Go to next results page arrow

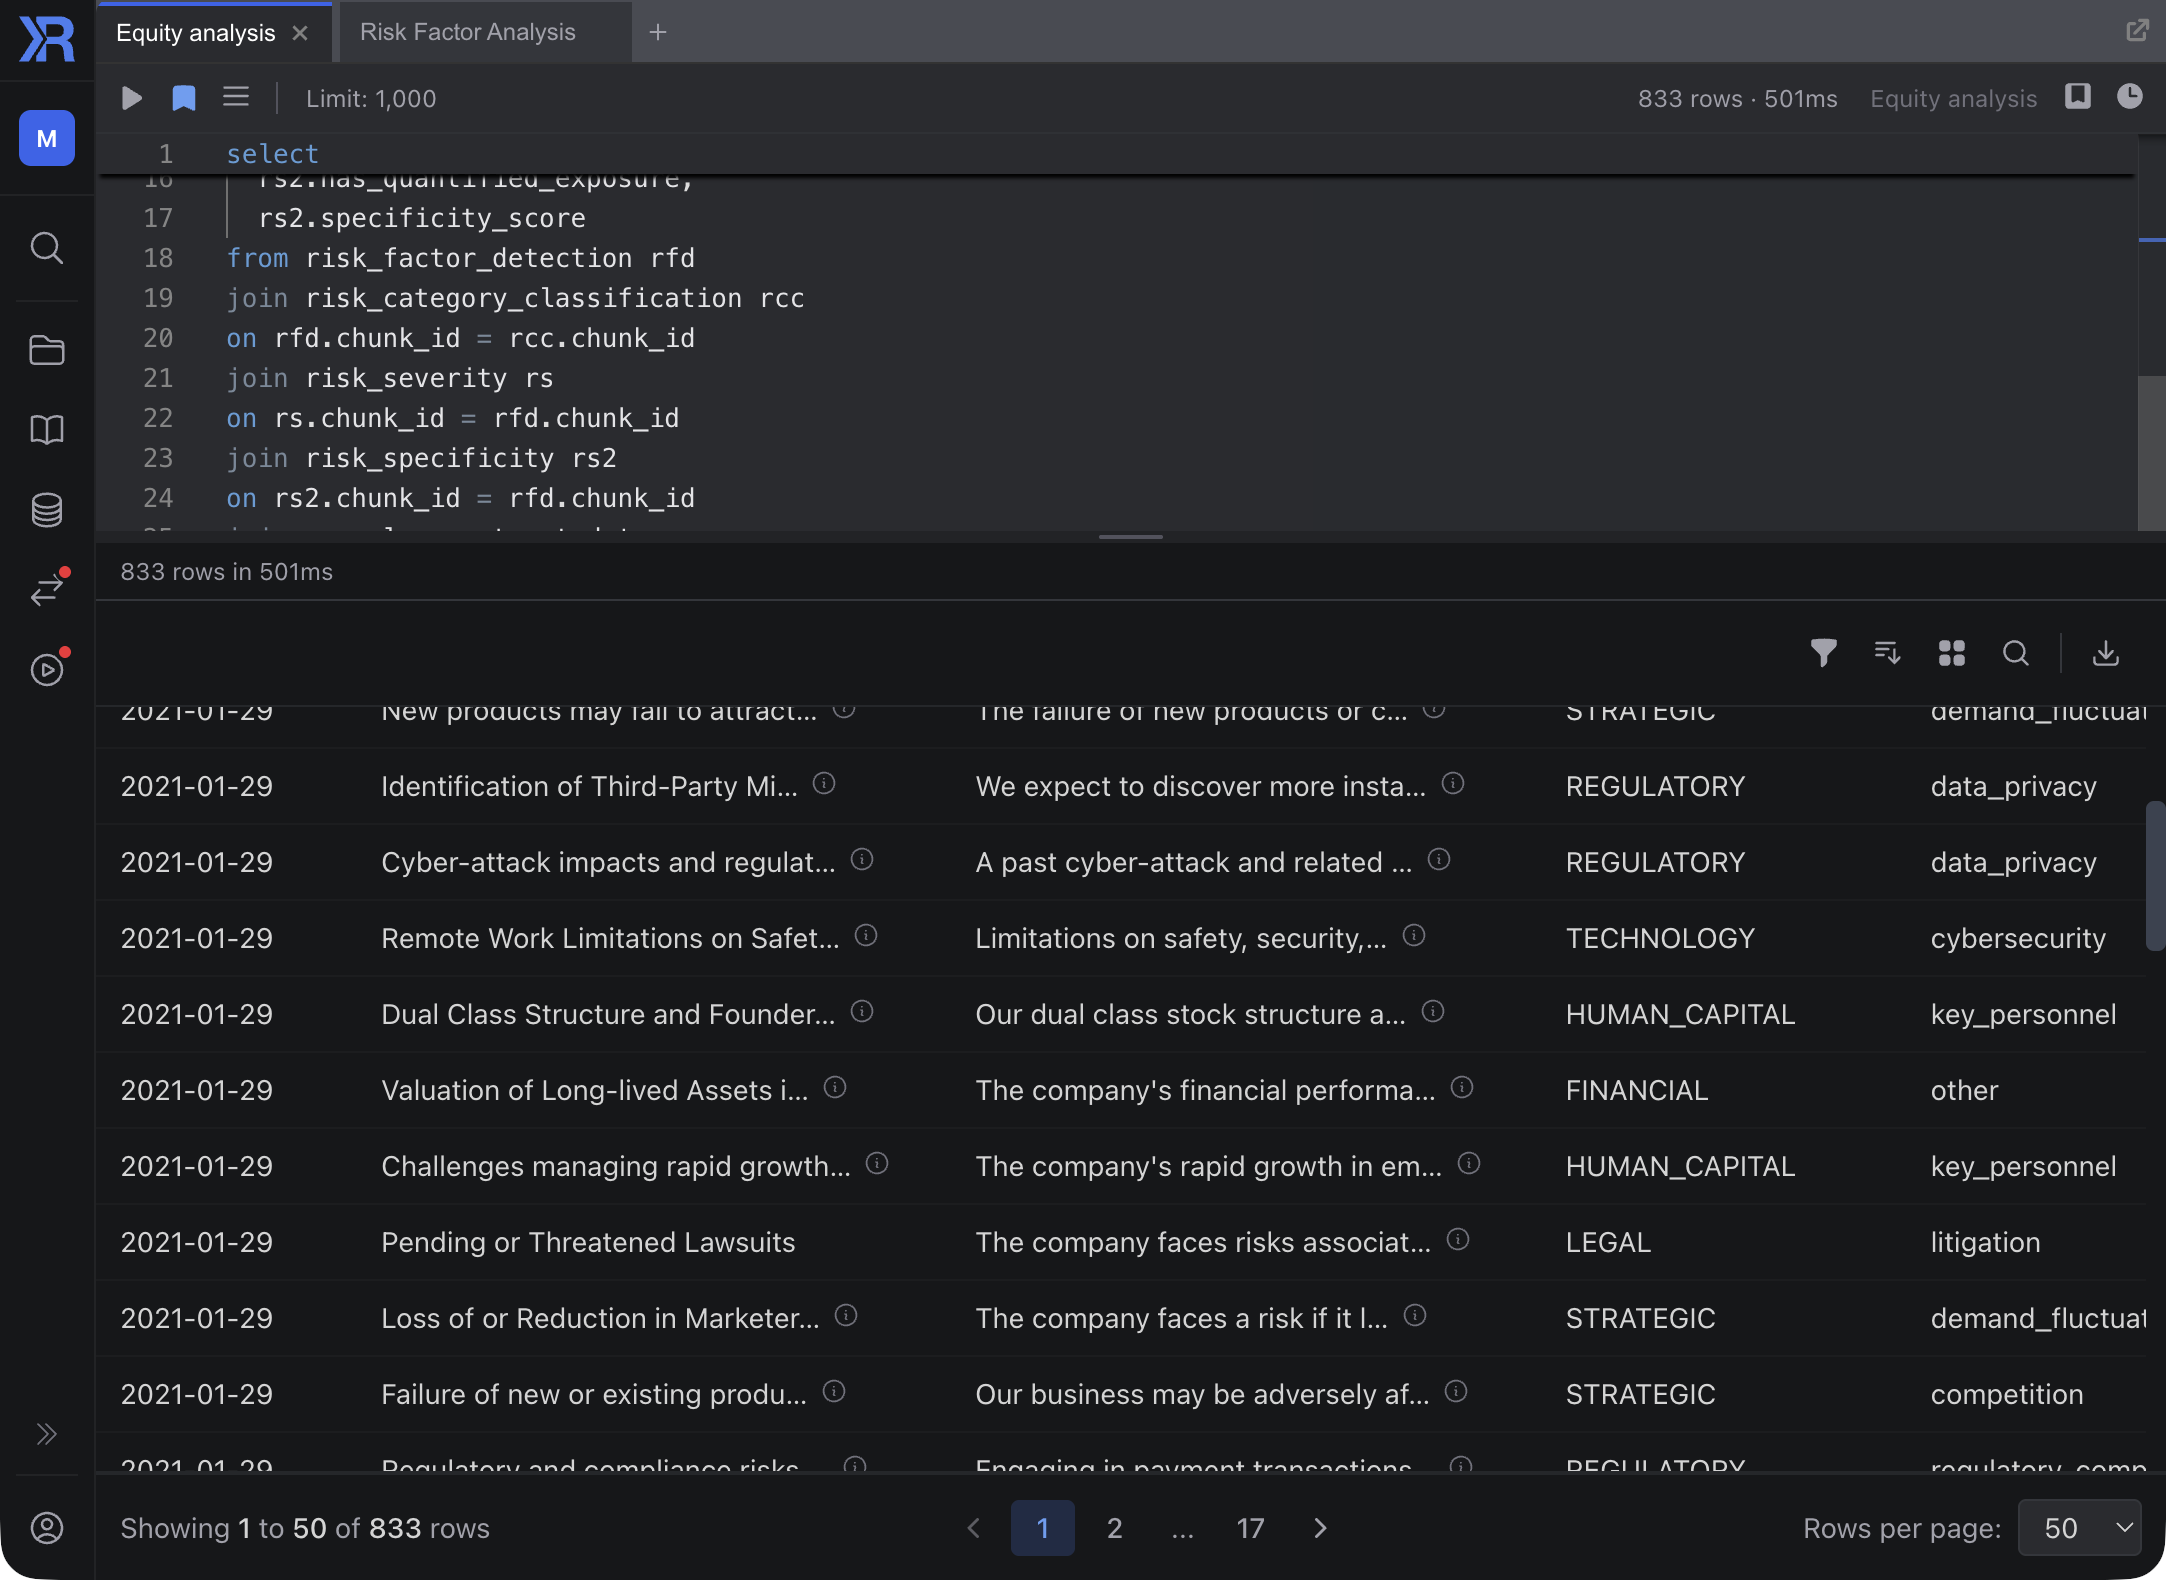coord(1320,1528)
